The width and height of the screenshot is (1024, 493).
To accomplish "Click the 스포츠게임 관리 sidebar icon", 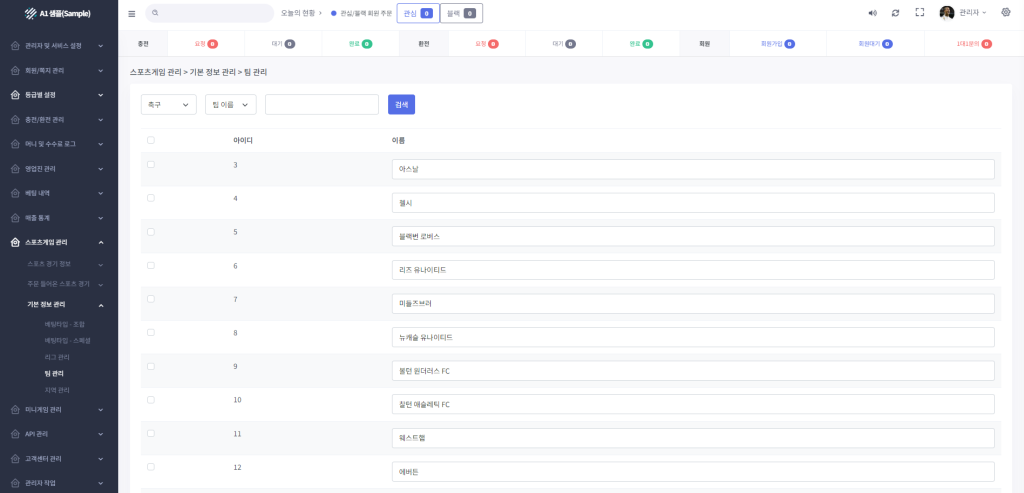I will pyautogui.click(x=15, y=242).
